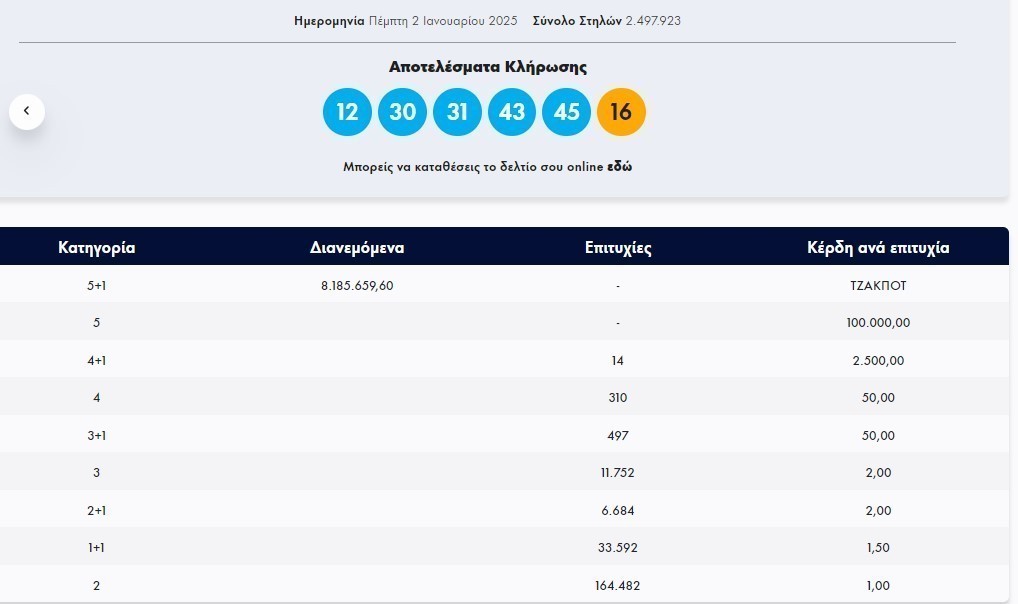Click the 11.752 winners count
This screenshot has width=1018, height=604.
pyautogui.click(x=618, y=473)
